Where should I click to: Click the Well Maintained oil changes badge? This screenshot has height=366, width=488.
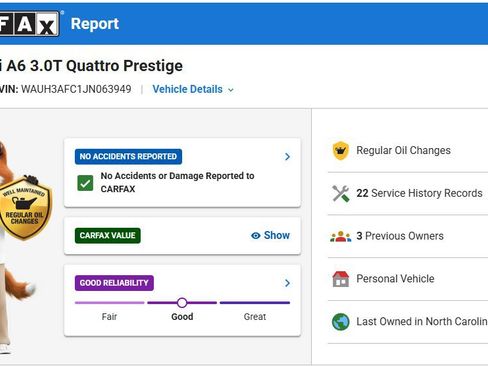pyautogui.click(x=25, y=208)
